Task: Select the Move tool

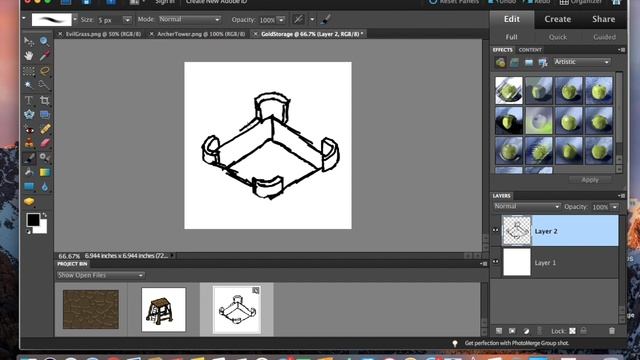Action: (x=29, y=41)
